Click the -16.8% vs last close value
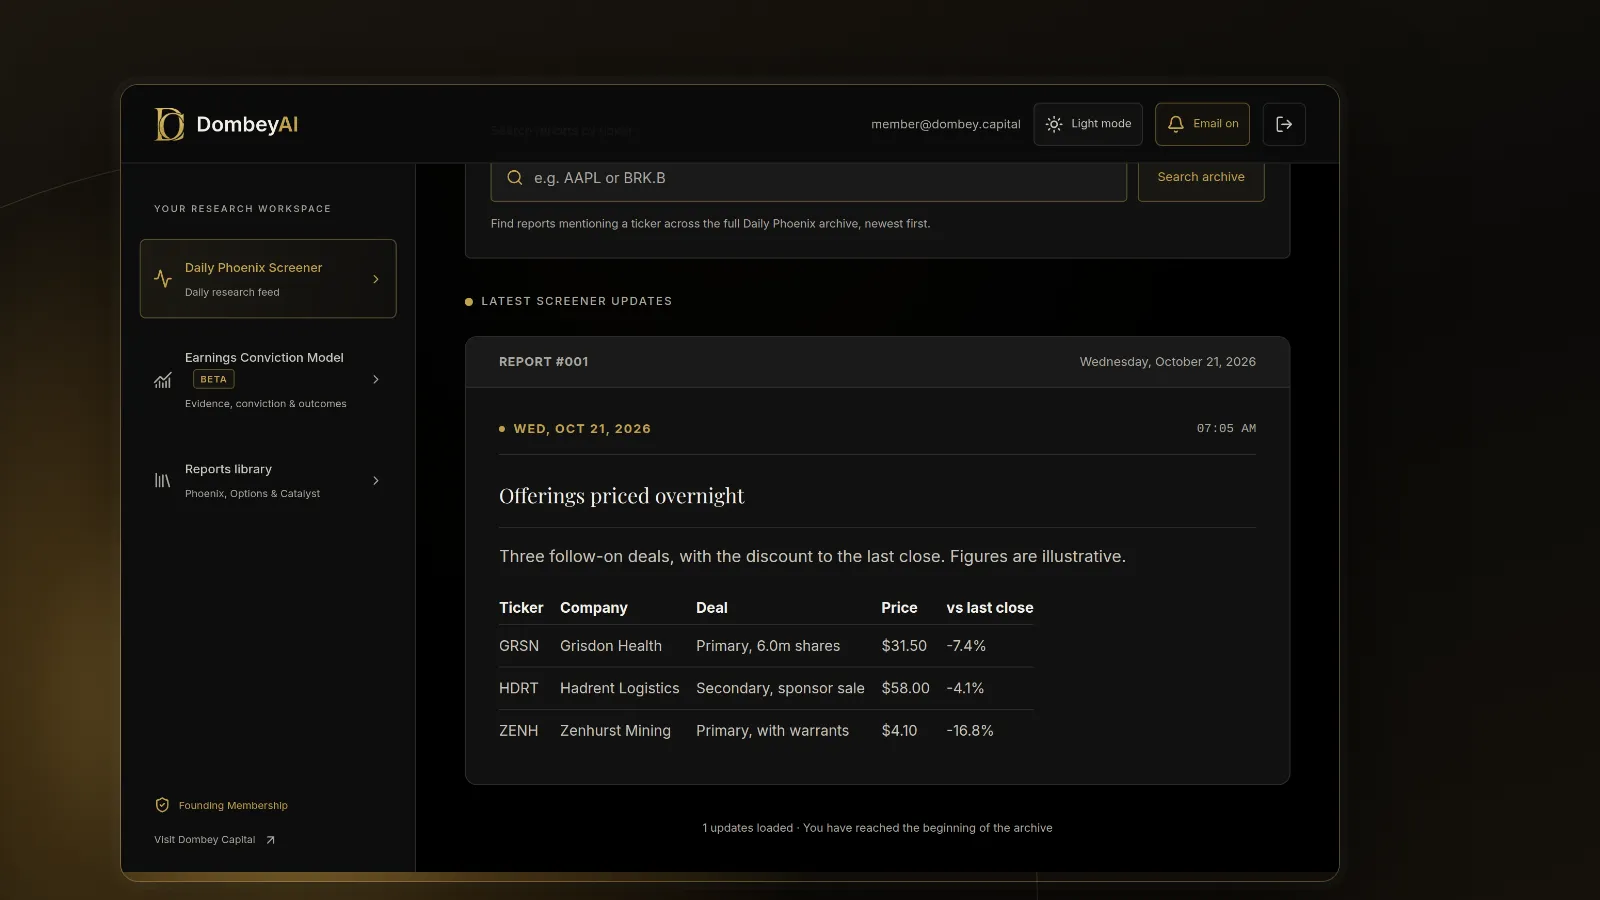 970,731
